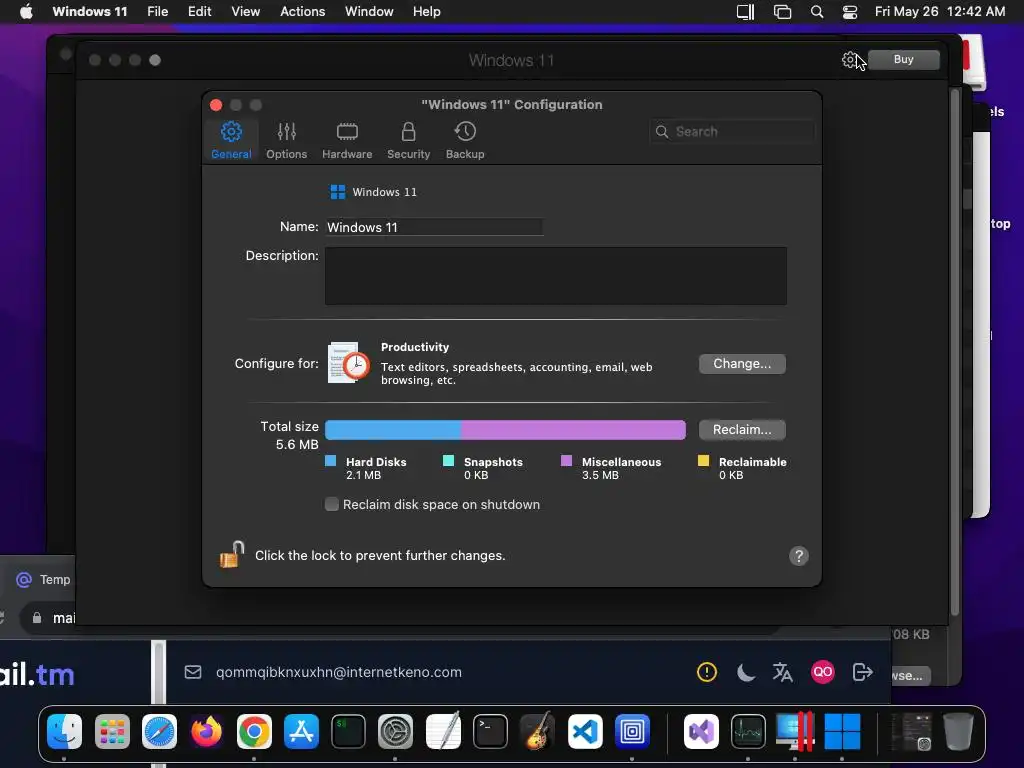This screenshot has height=768, width=1024.
Task: Click the Name field containing Windows 11
Action: point(434,227)
